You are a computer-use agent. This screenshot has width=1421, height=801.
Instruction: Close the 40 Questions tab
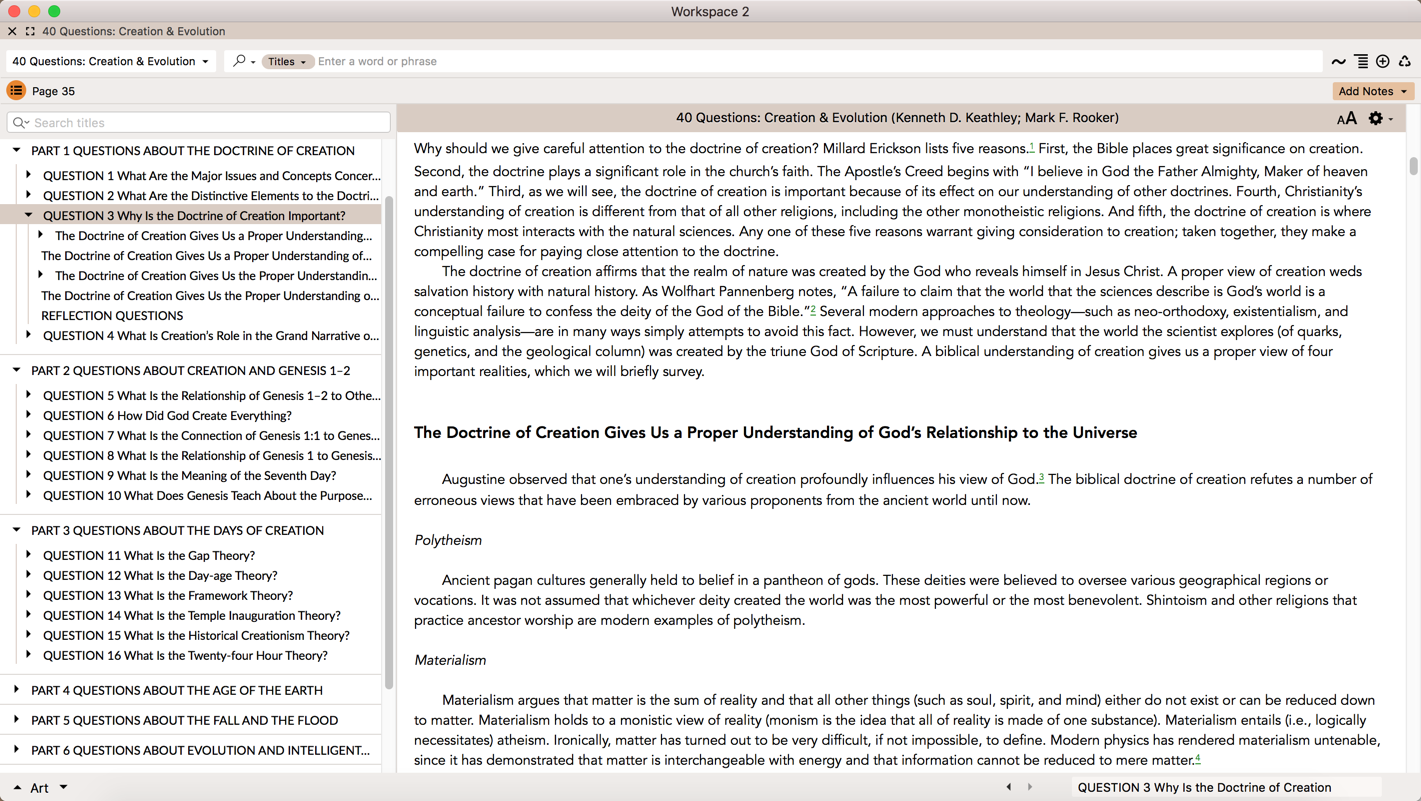[12, 31]
